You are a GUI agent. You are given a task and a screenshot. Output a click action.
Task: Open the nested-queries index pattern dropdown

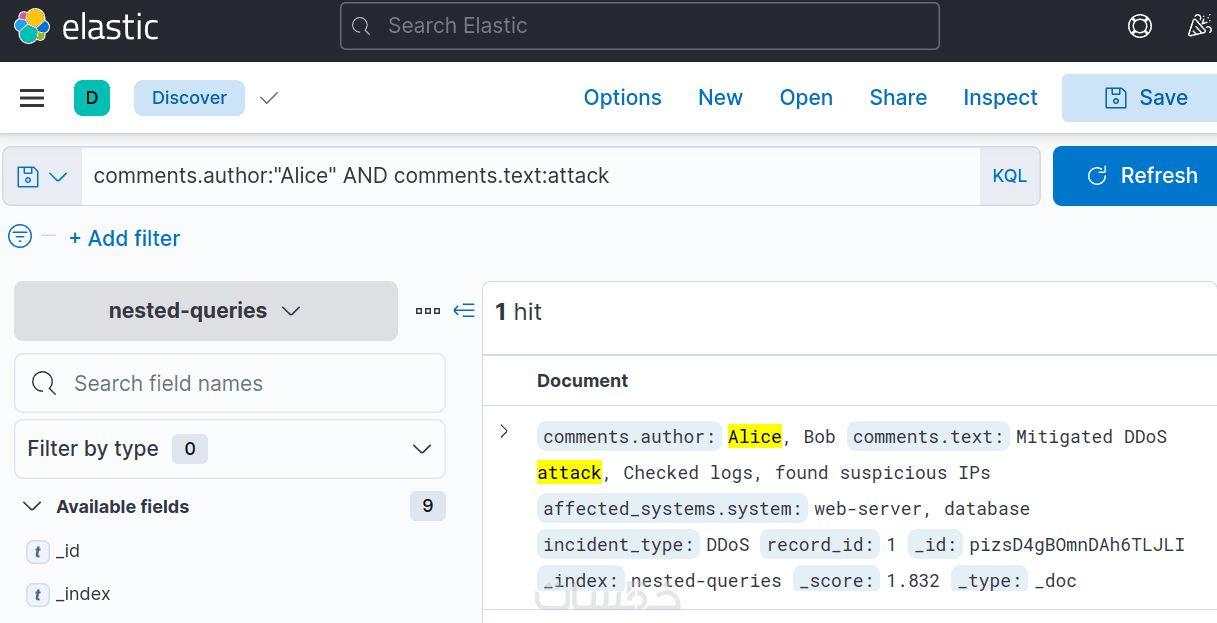205,311
